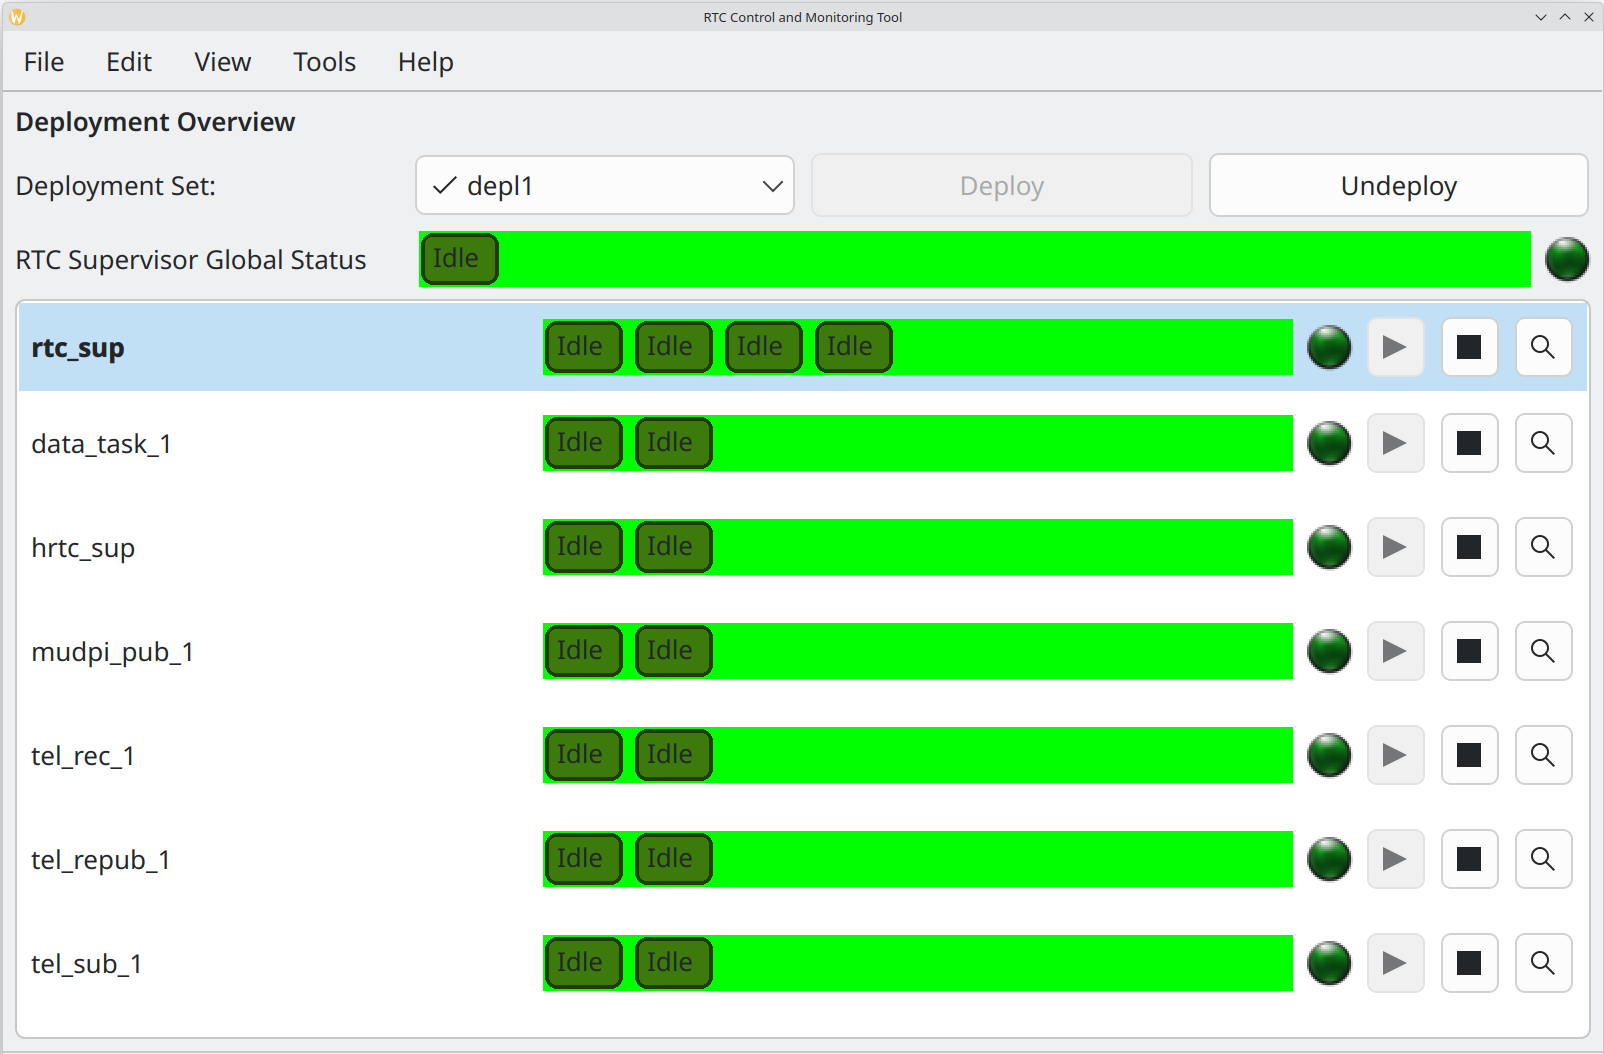Click the data_task_1 status LED
This screenshot has height=1054, width=1604.
pyautogui.click(x=1329, y=443)
